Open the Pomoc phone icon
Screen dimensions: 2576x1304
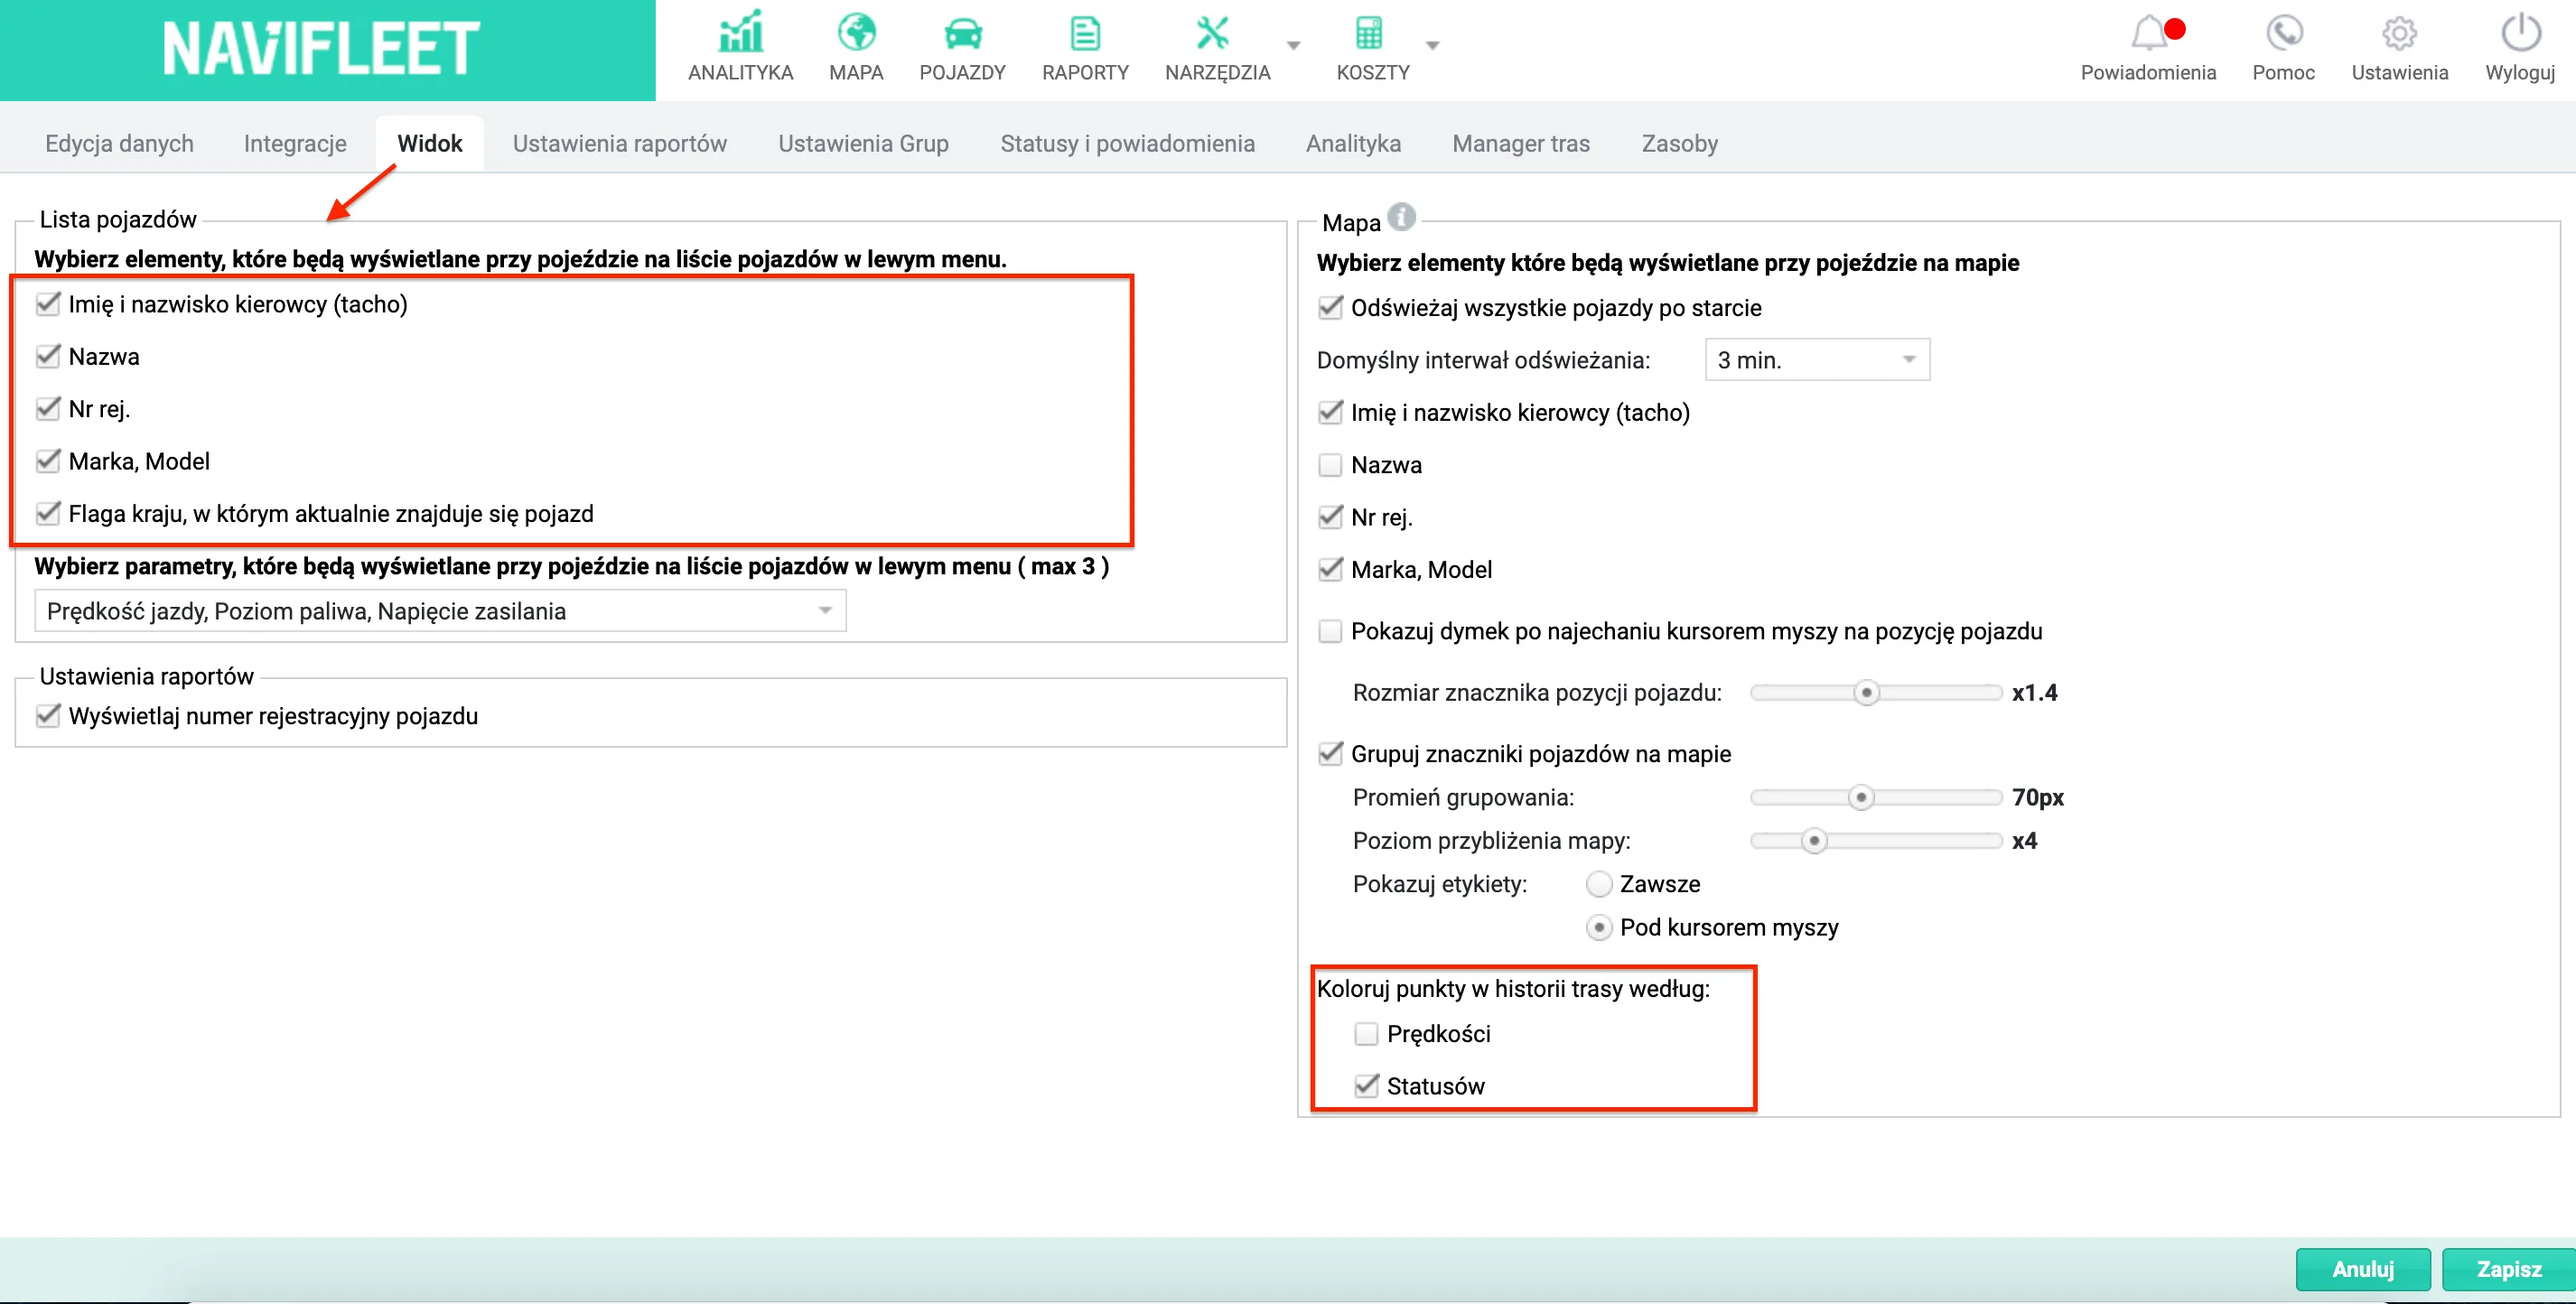click(x=2284, y=33)
